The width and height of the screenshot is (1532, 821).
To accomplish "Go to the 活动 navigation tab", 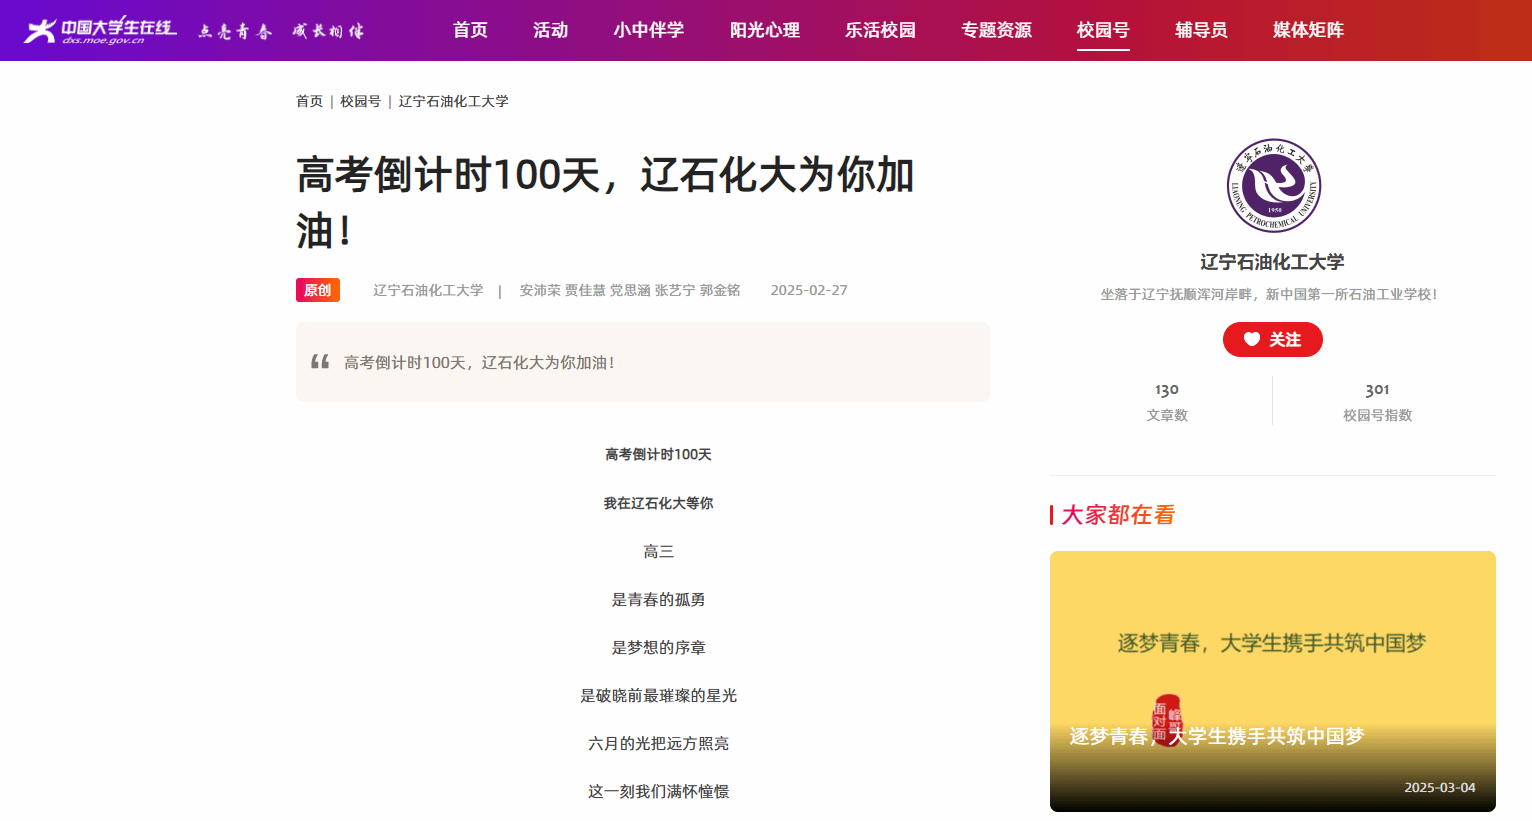I will (x=550, y=30).
